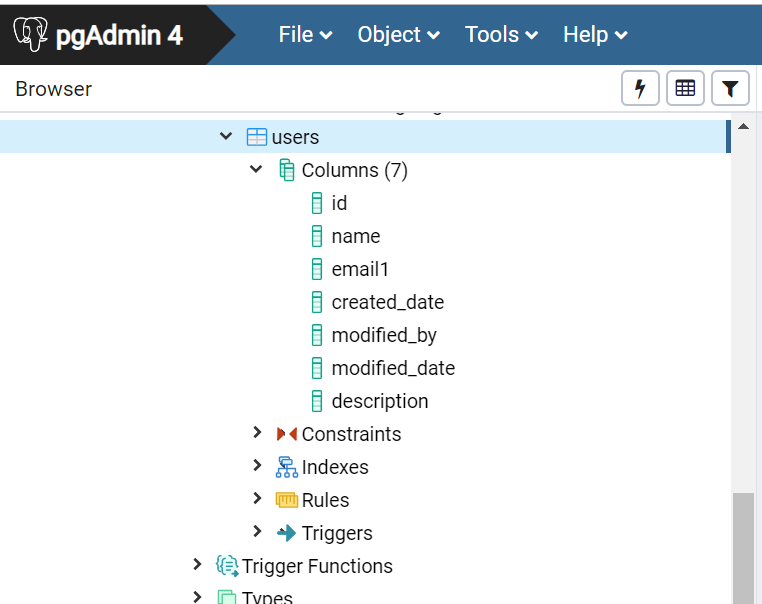Select the Triggers label
This screenshot has height=604, width=762.
(337, 534)
